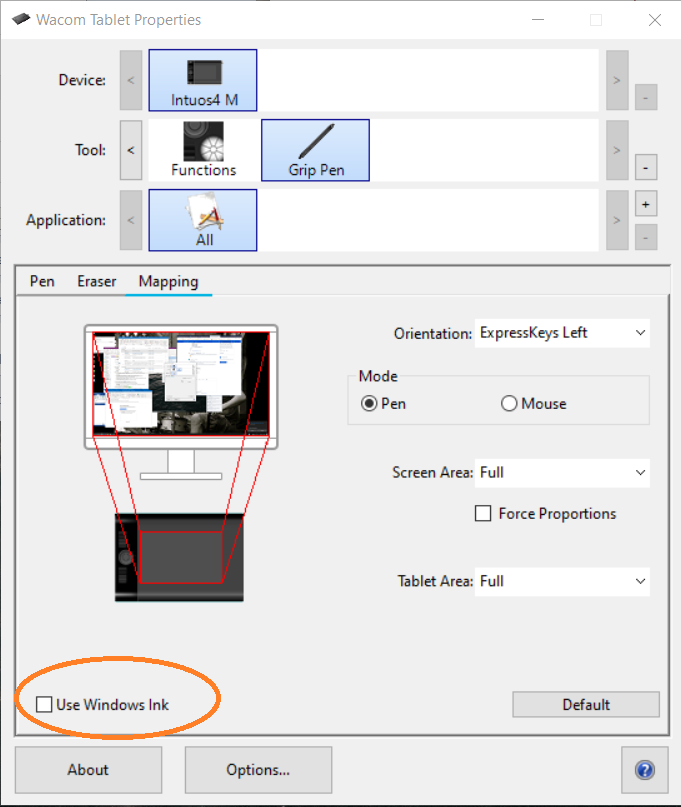Enable Use Windows Ink checkbox
This screenshot has width=681, height=807.
point(44,705)
